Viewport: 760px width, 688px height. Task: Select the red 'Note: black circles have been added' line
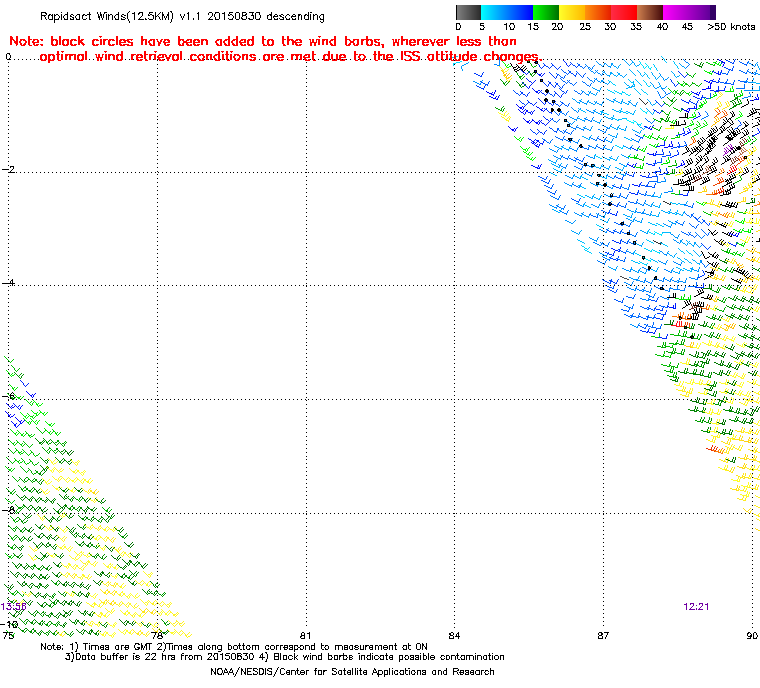point(263,41)
